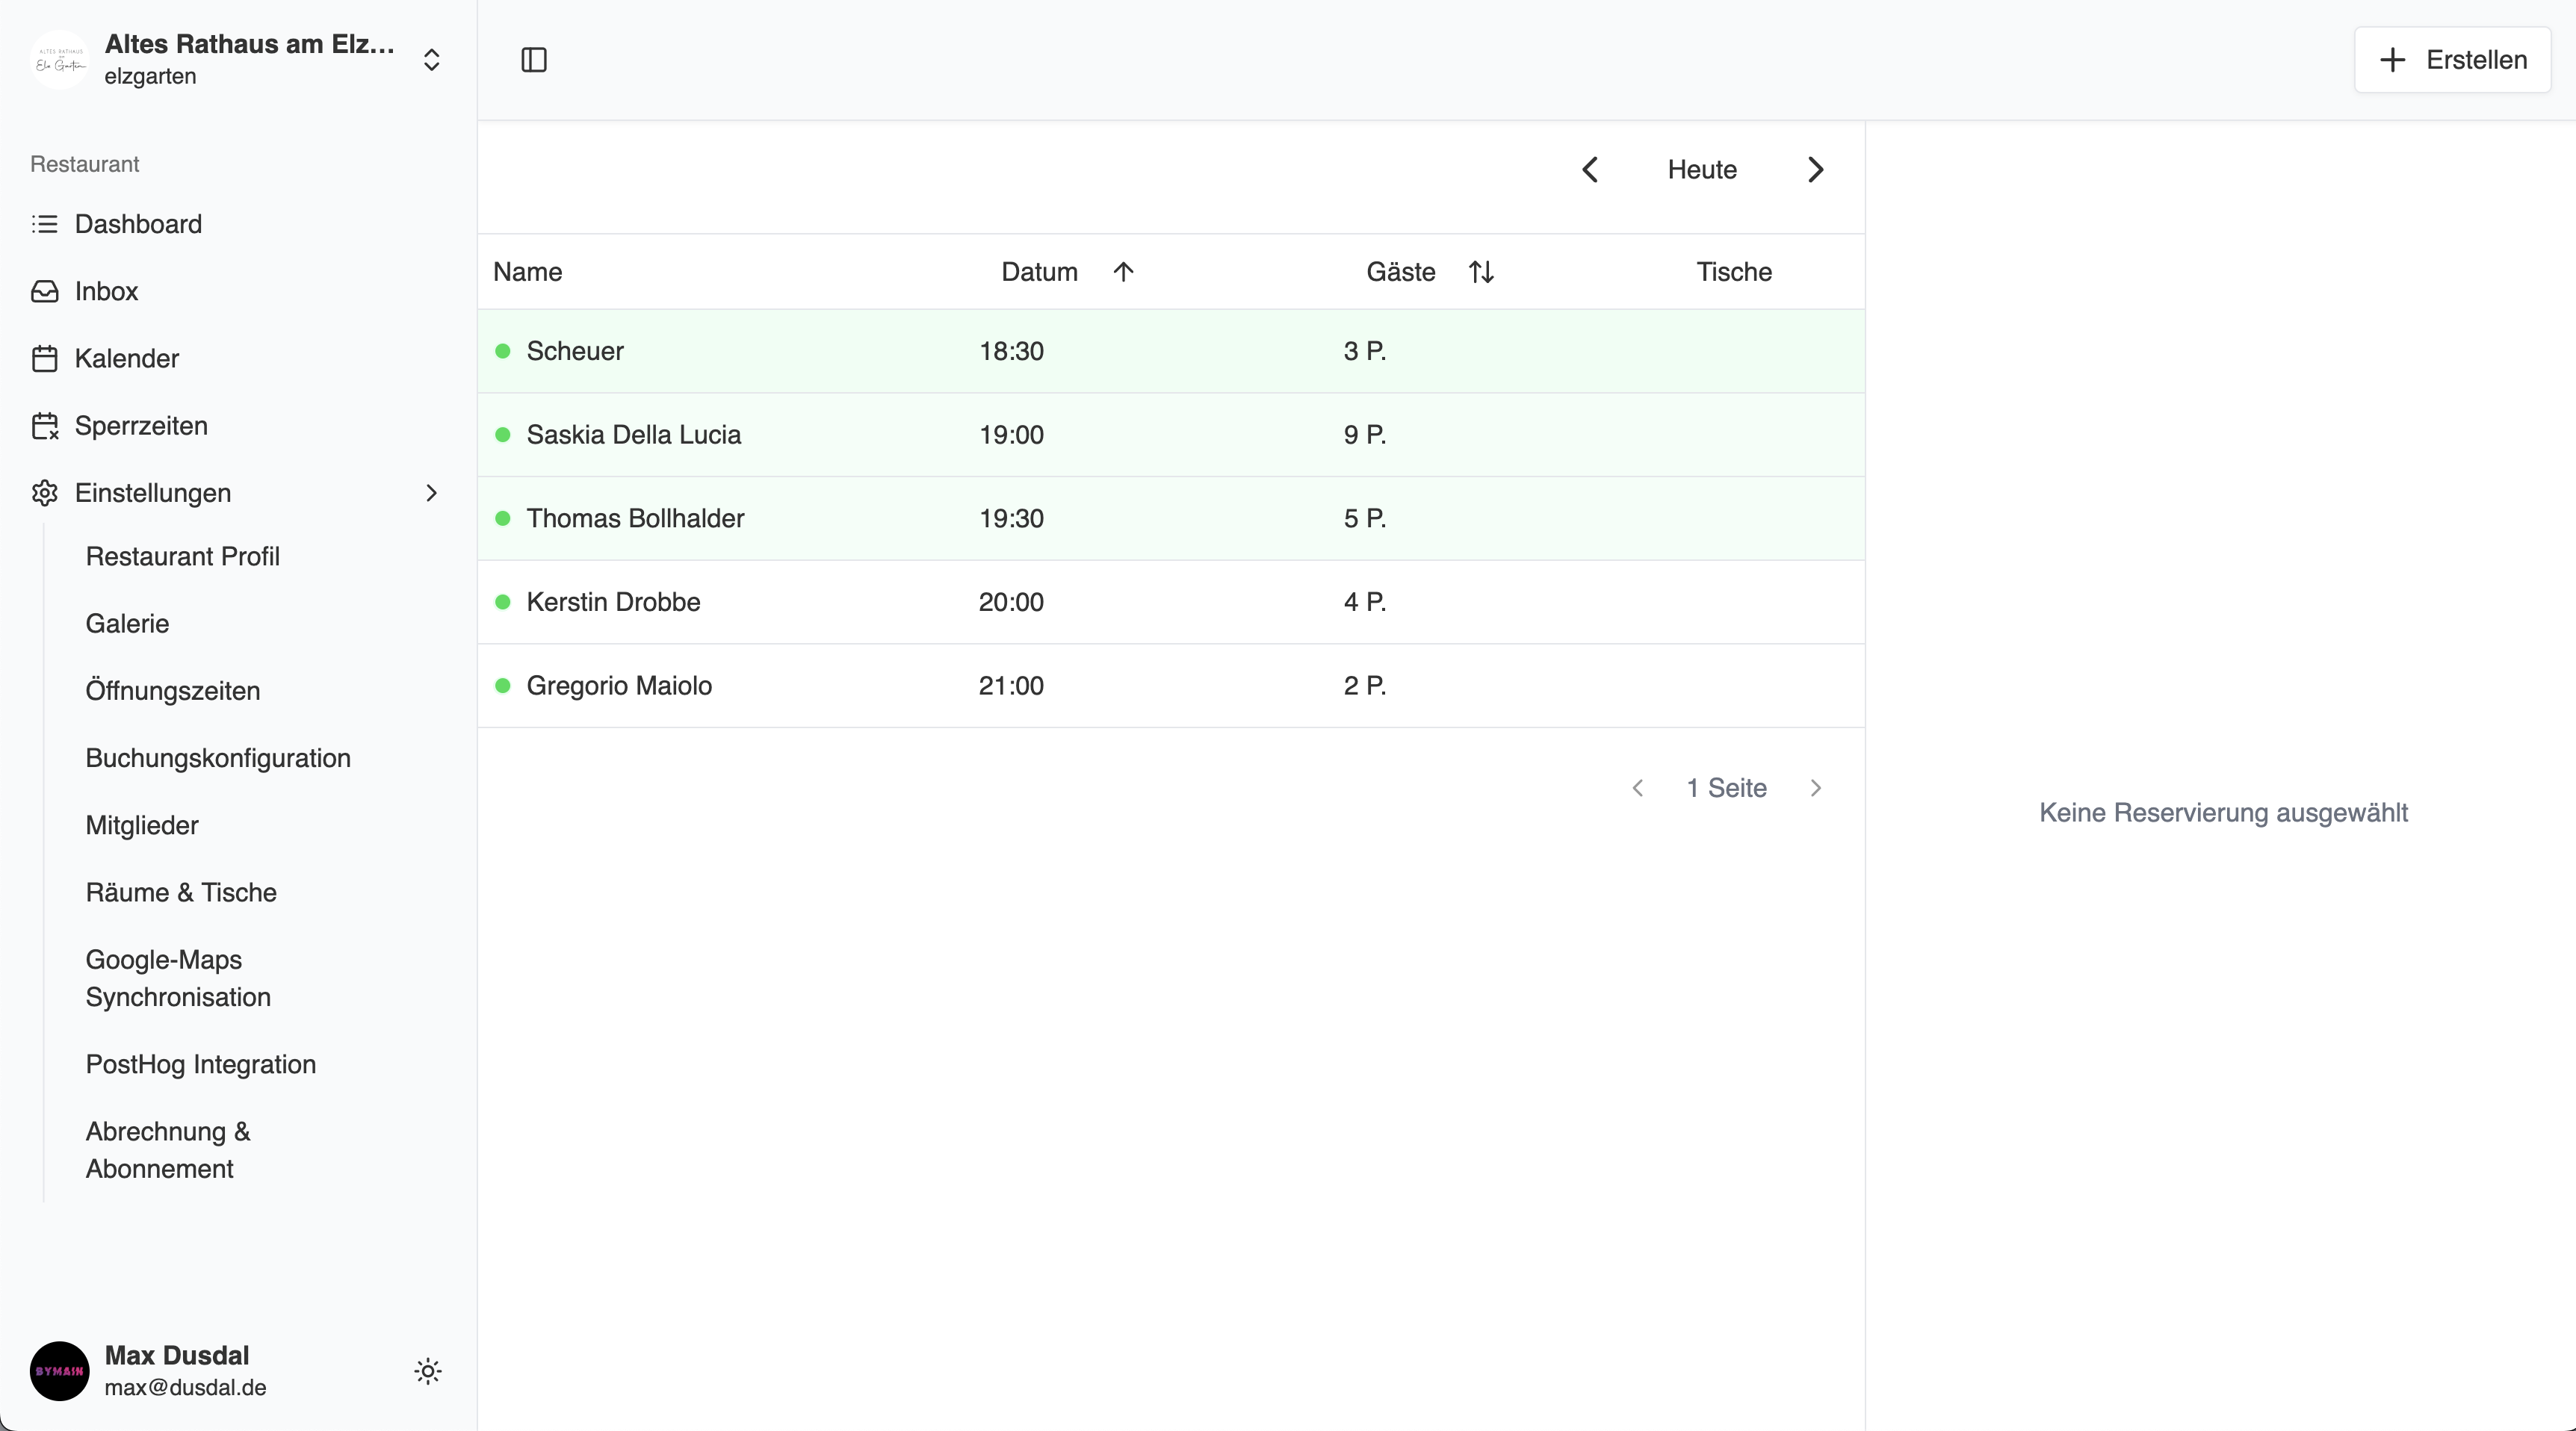Click the Inbox tray icon
The image size is (2576, 1431).
(44, 291)
